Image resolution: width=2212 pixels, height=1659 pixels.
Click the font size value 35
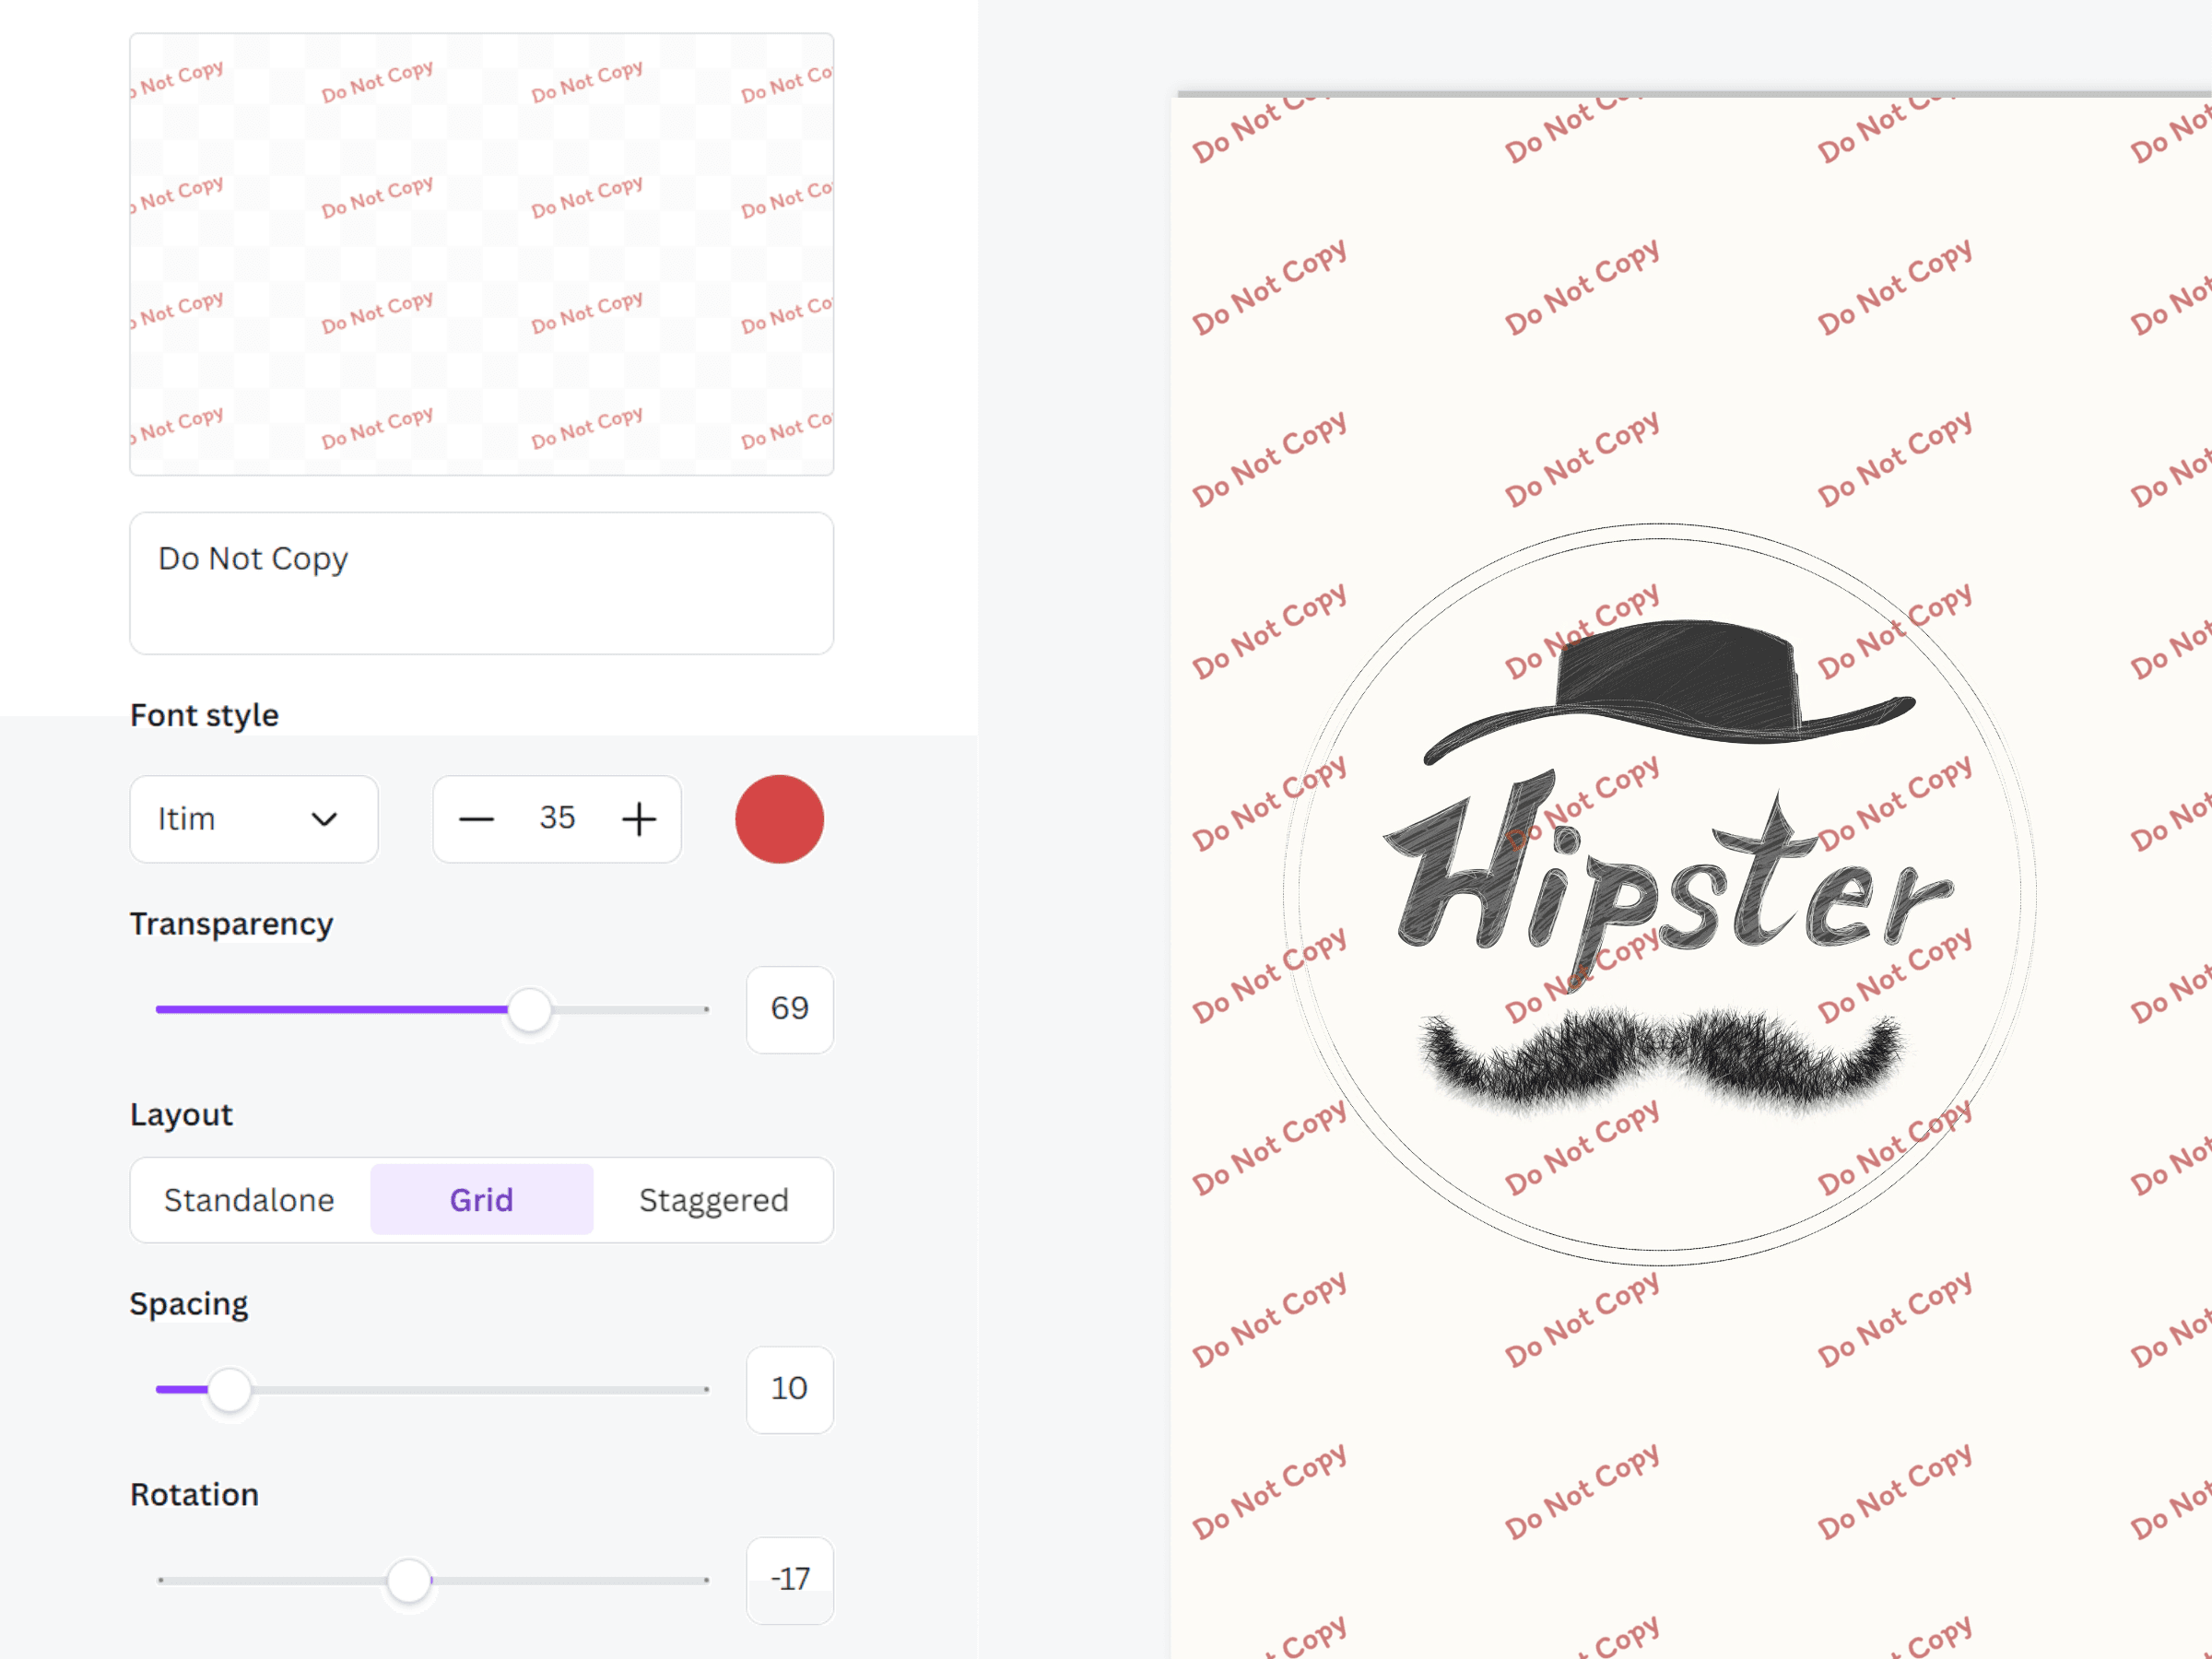coord(558,818)
